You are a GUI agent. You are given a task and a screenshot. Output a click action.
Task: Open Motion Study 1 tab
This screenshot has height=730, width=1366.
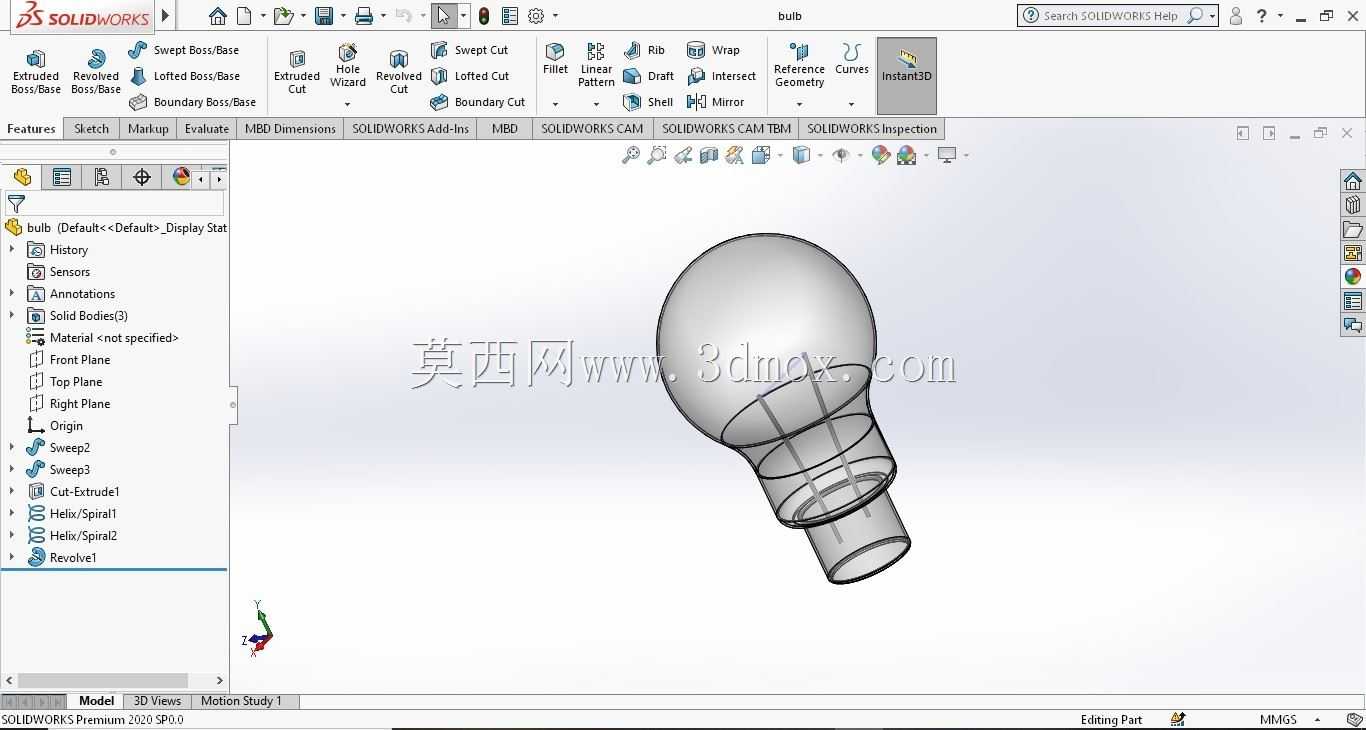pos(241,701)
